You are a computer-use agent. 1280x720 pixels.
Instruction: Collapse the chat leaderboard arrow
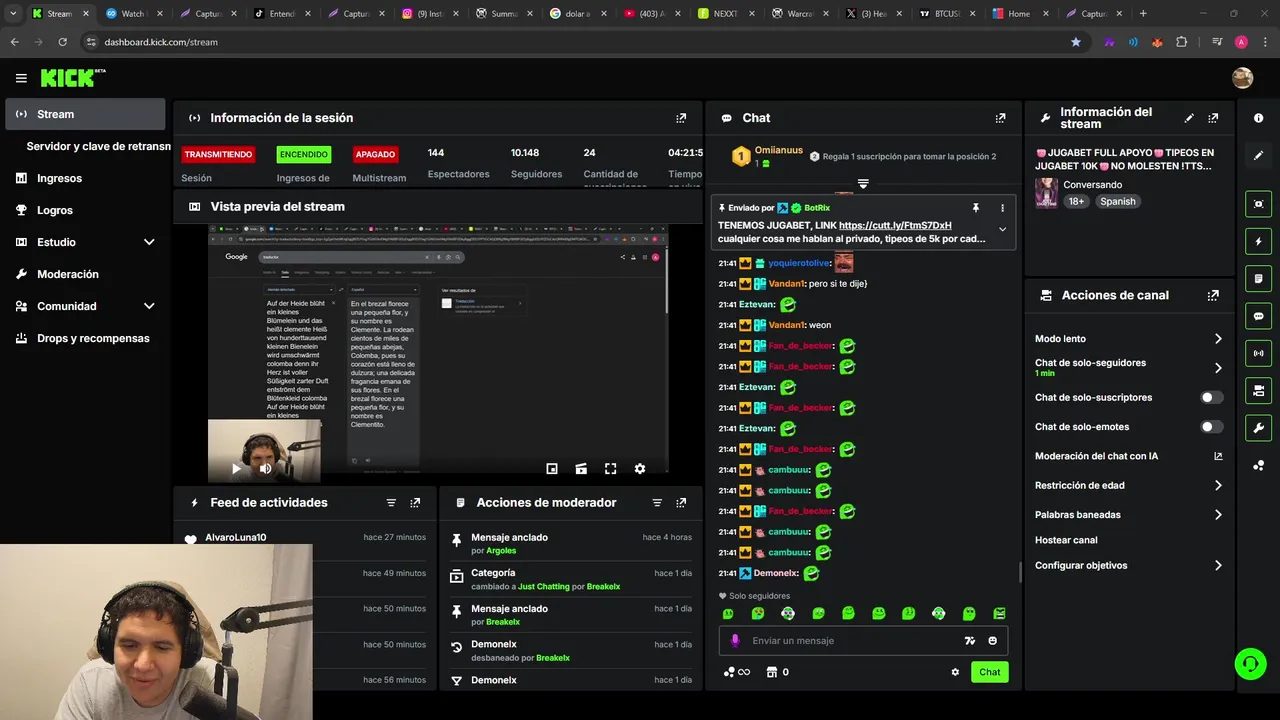click(x=863, y=184)
